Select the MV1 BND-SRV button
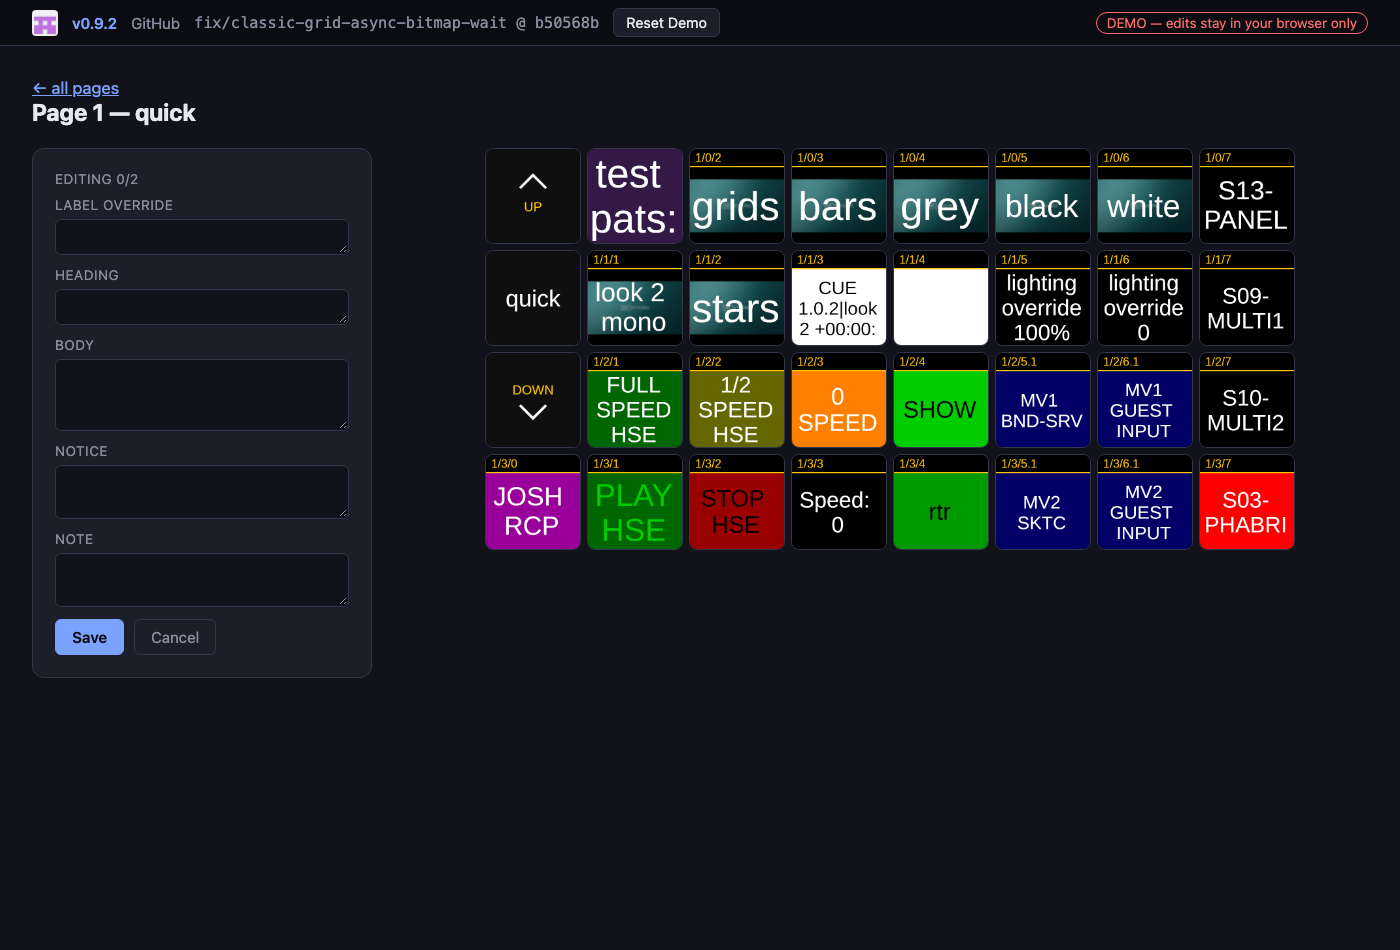The height and width of the screenshot is (950, 1400). tap(1043, 400)
